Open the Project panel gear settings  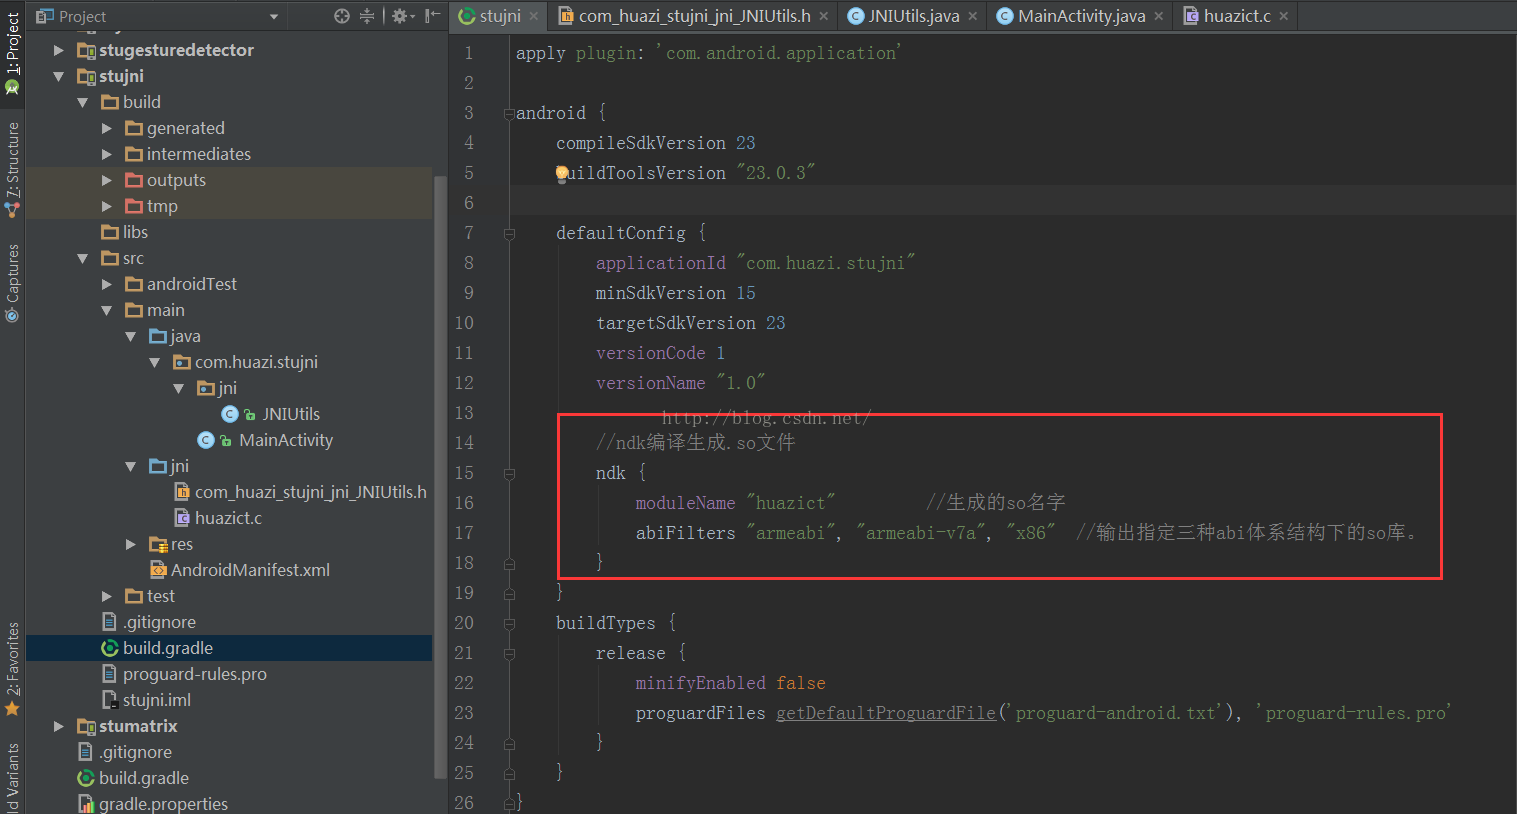tap(400, 16)
